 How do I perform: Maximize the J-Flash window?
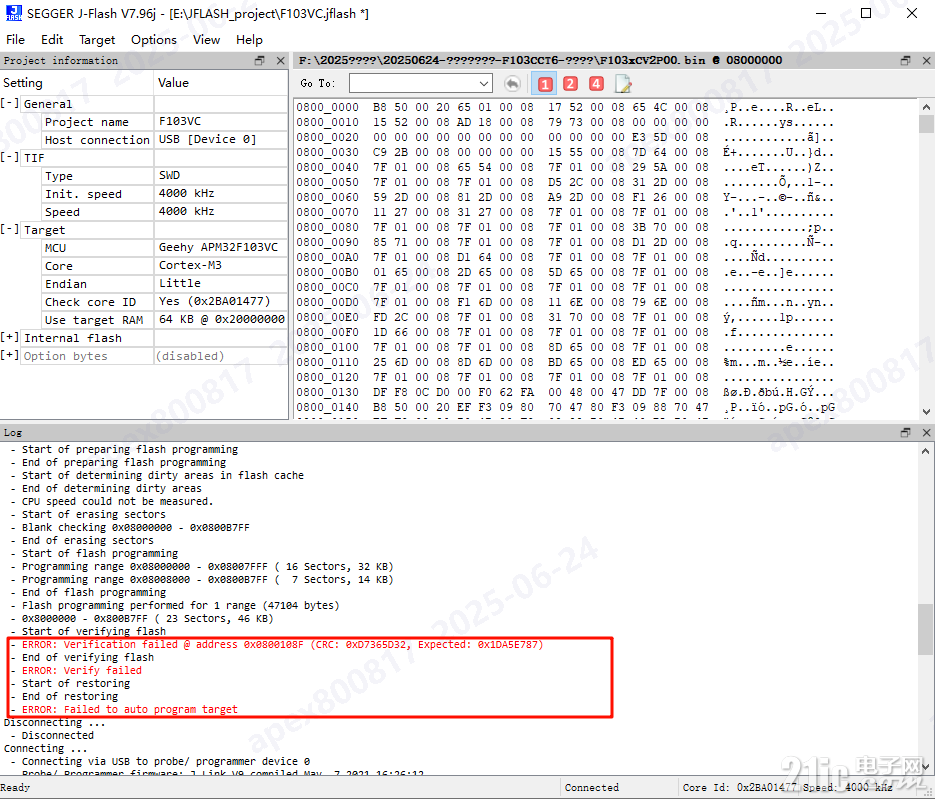(866, 13)
